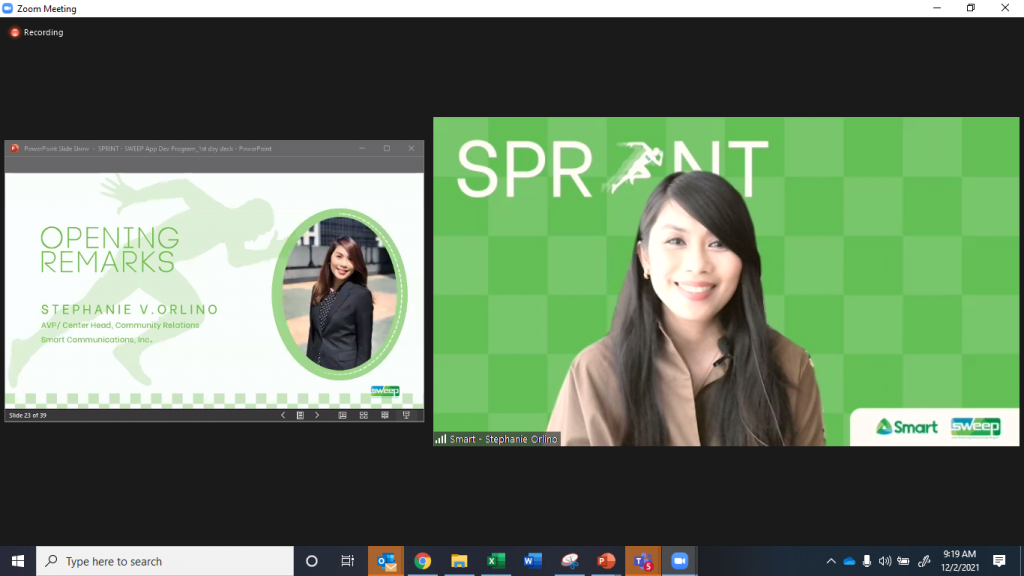1024x576 pixels.
Task: Open Excel from the taskbar
Action: coord(496,561)
